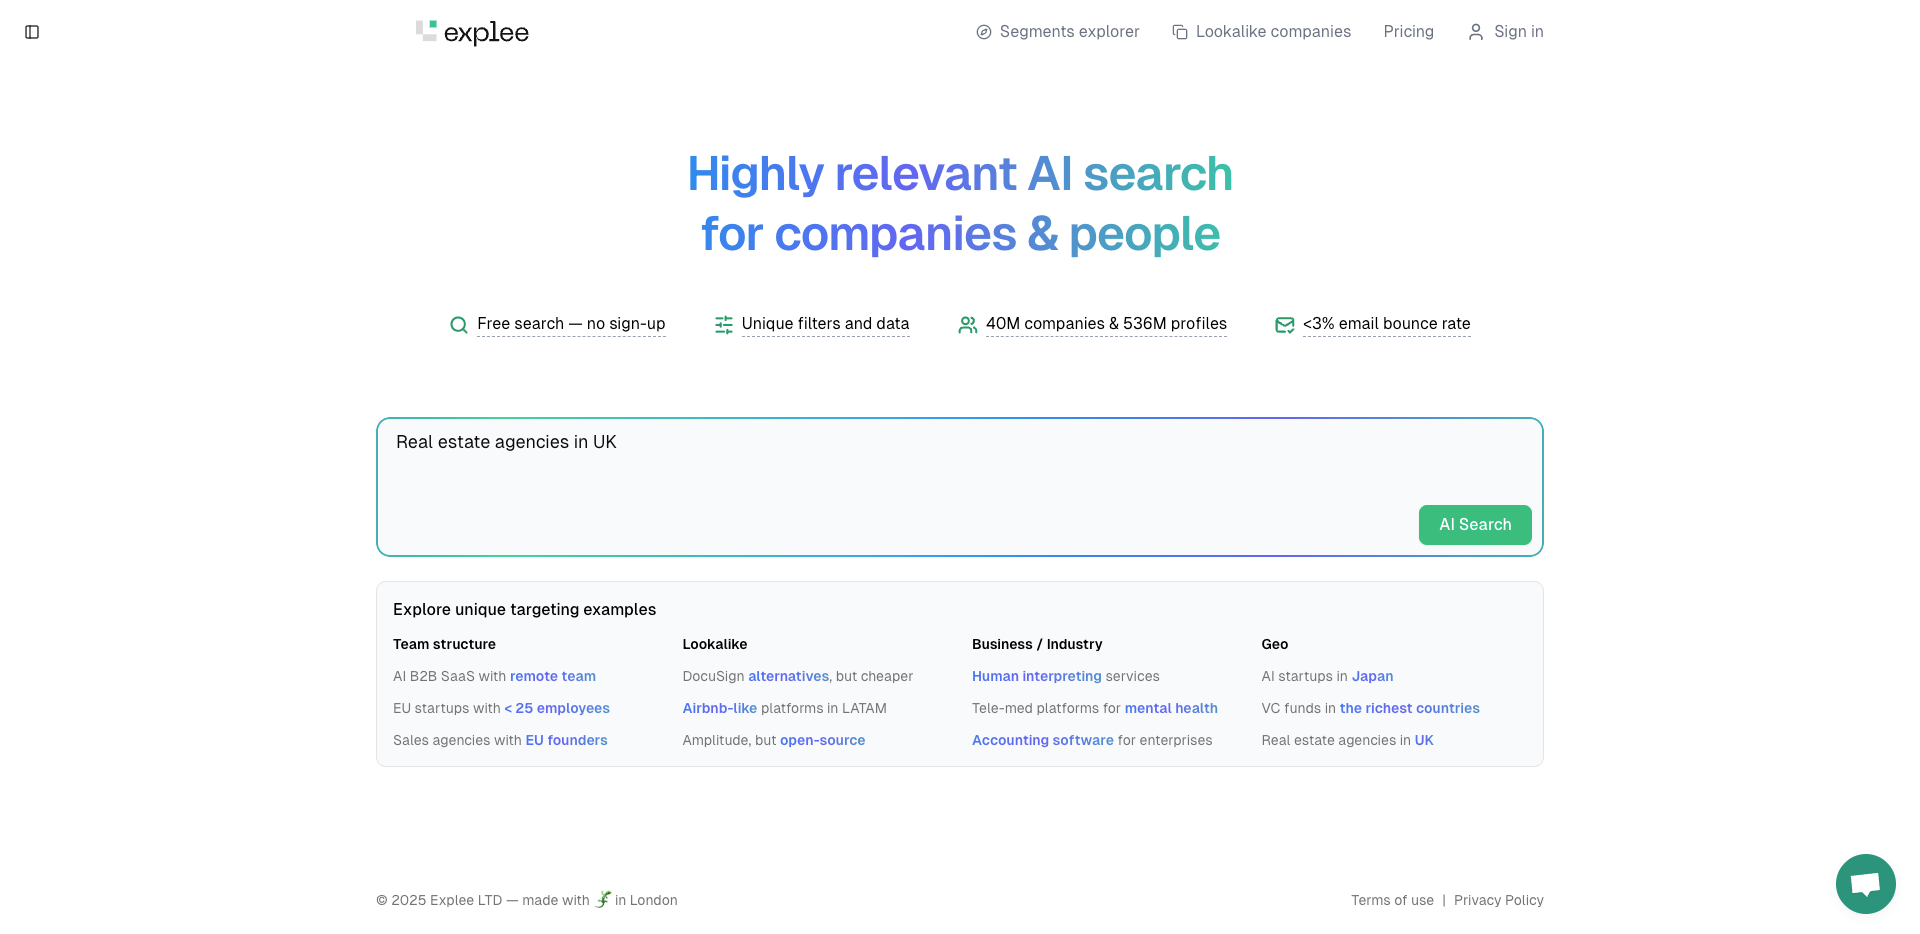Click the people icon beside 40M companies
This screenshot has width=1920, height=934.
pyautogui.click(x=968, y=325)
